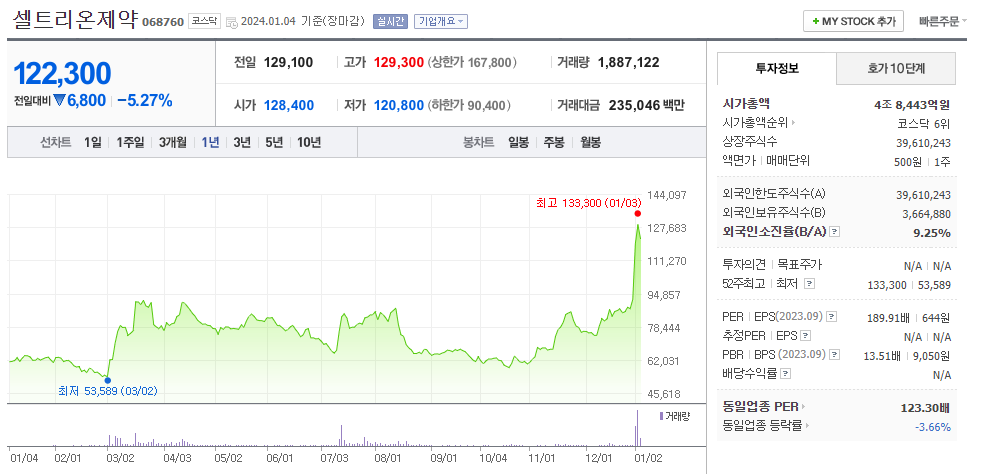Click the PBR value 13.51배
The height and width of the screenshot is (474, 987).
883,356
